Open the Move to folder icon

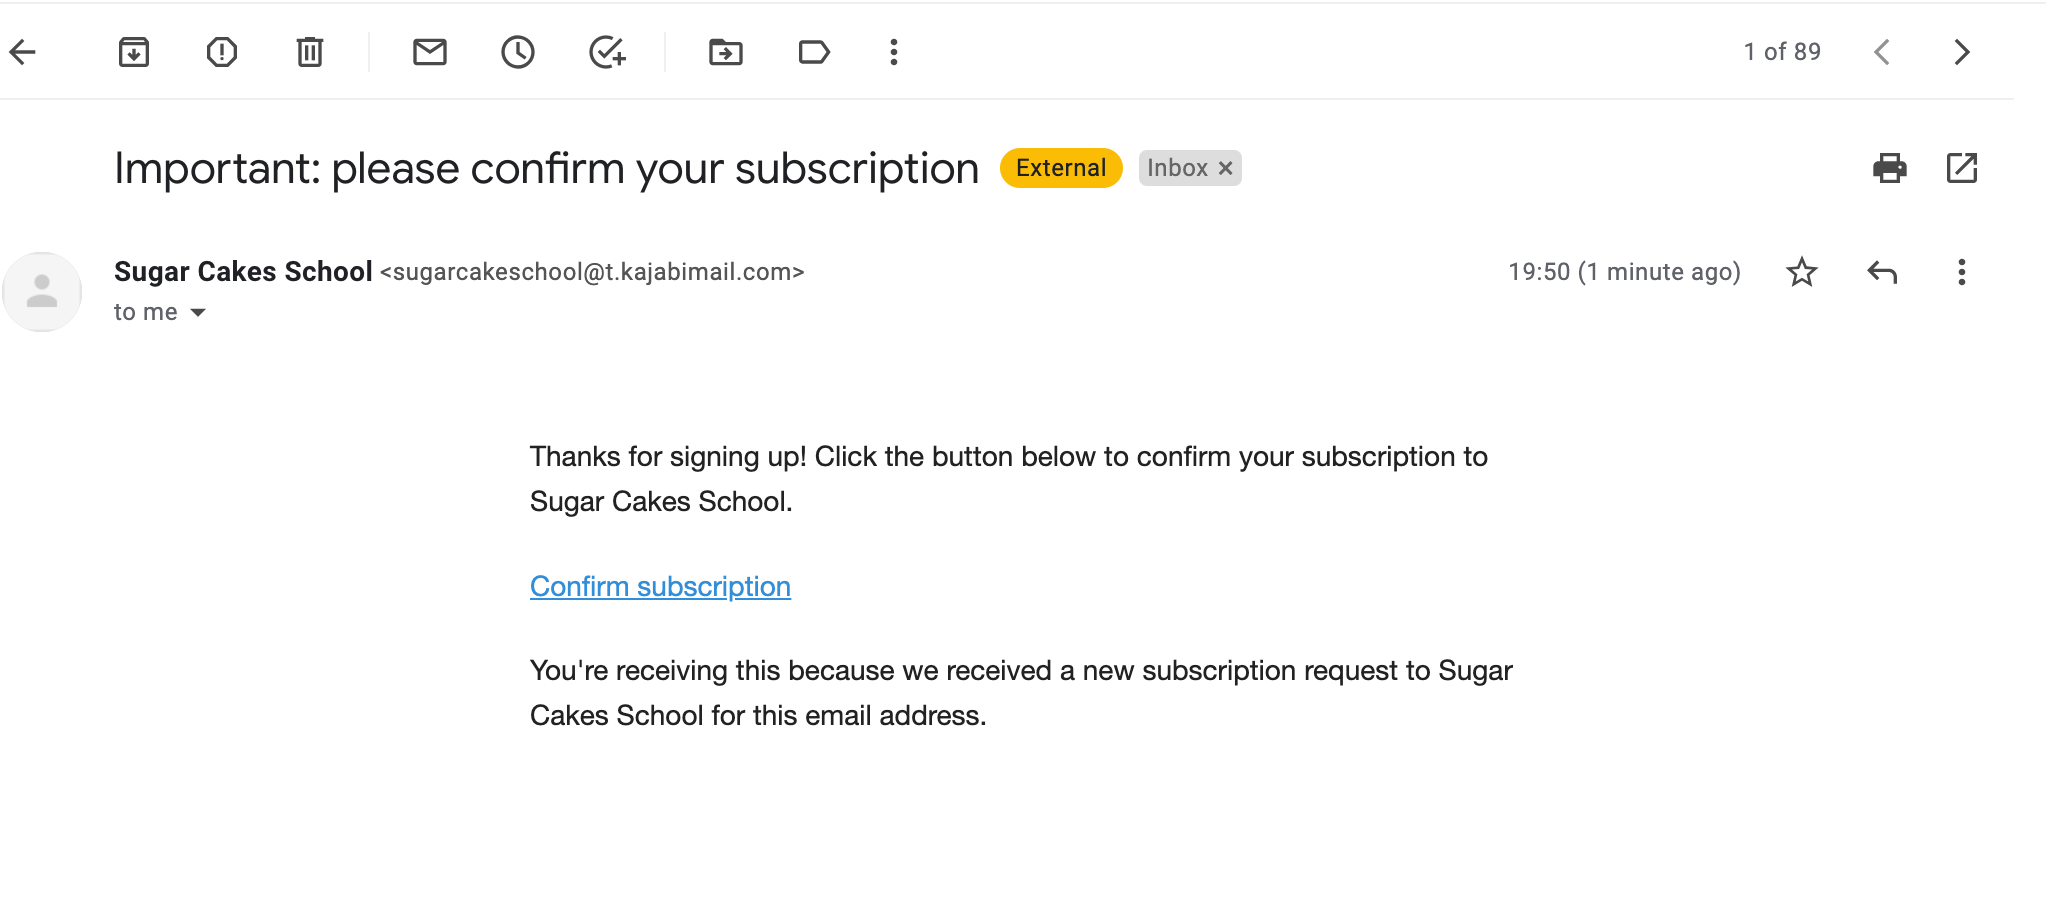[x=726, y=52]
